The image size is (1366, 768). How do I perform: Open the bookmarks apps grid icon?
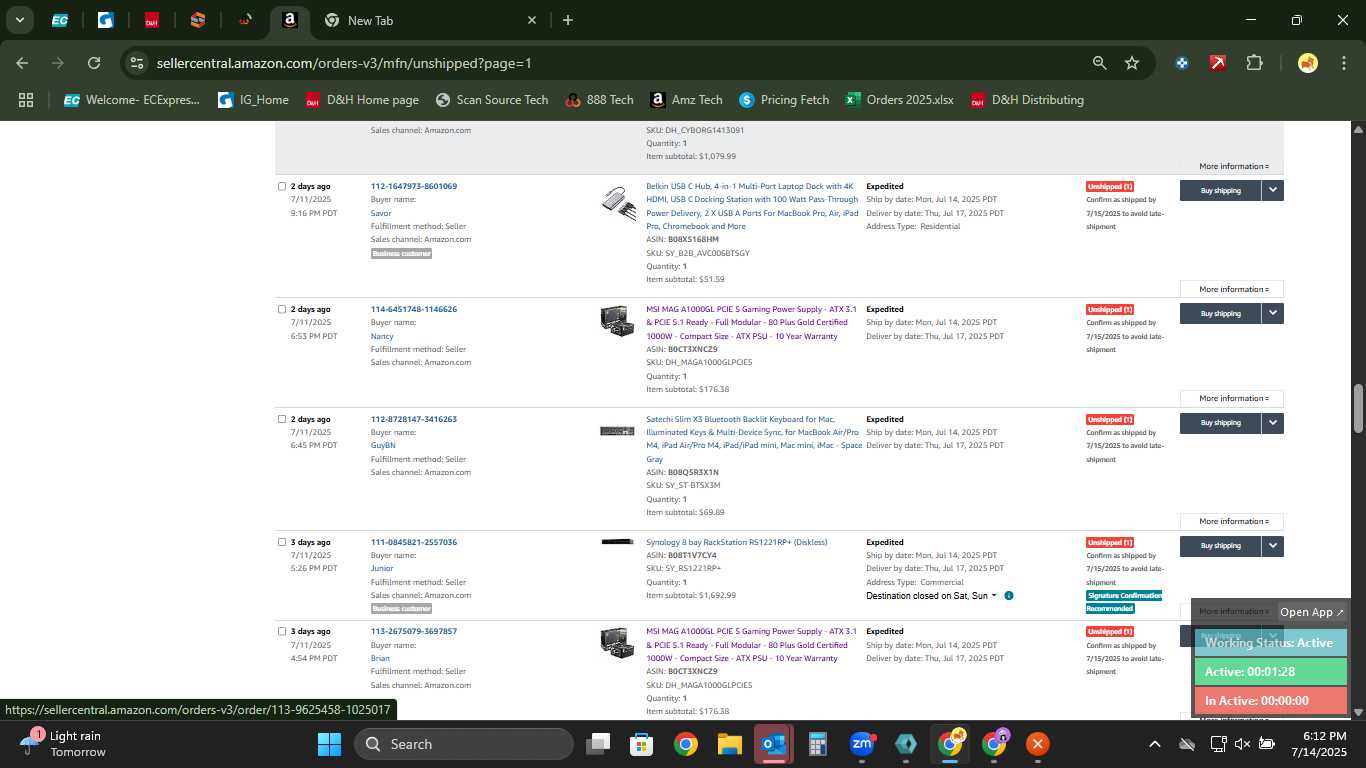(x=26, y=100)
